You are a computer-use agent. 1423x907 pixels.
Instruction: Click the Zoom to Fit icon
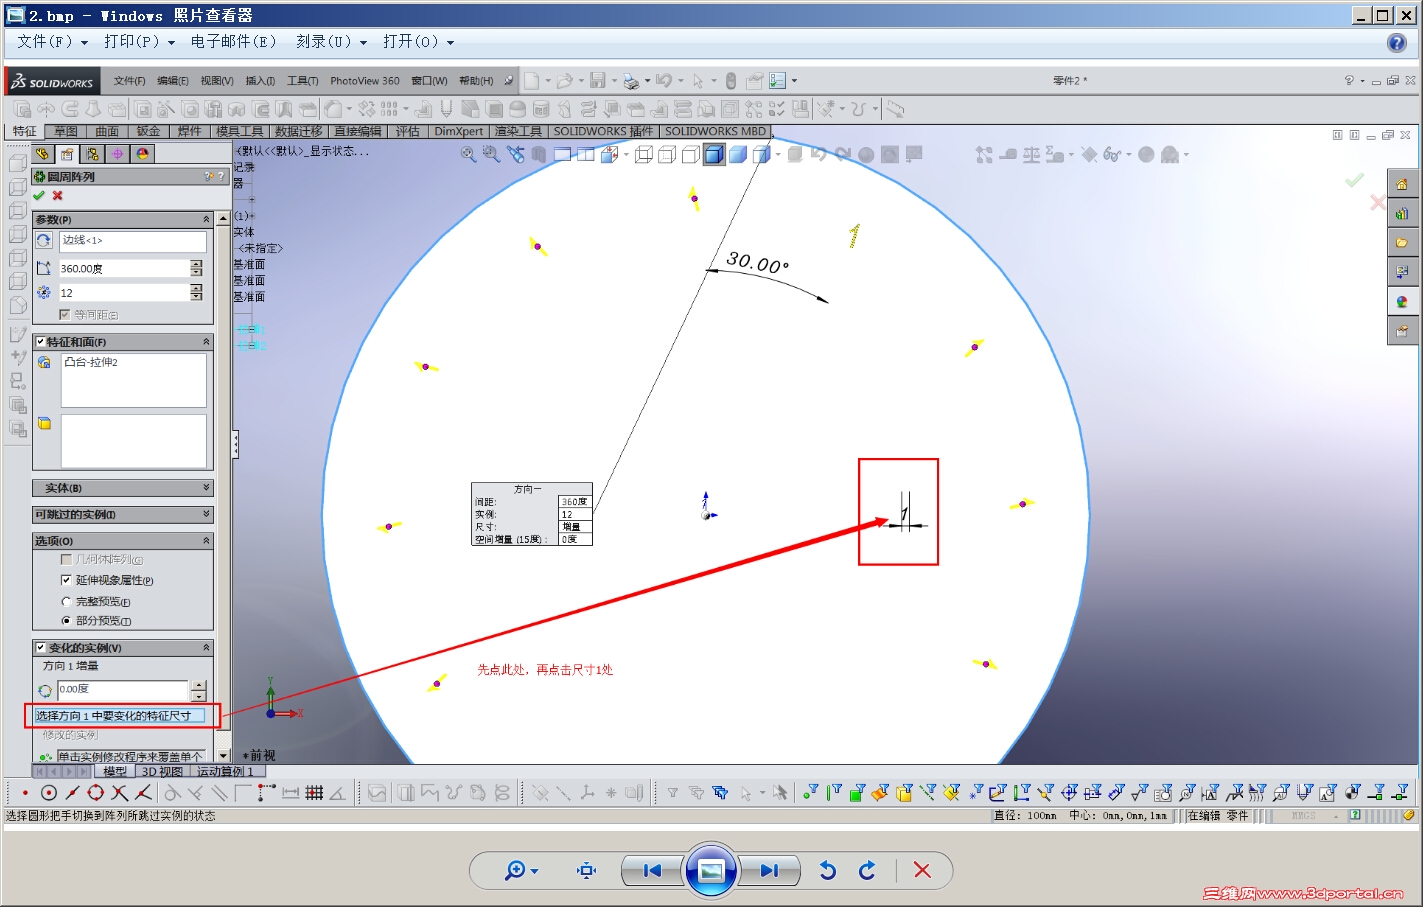tap(468, 154)
